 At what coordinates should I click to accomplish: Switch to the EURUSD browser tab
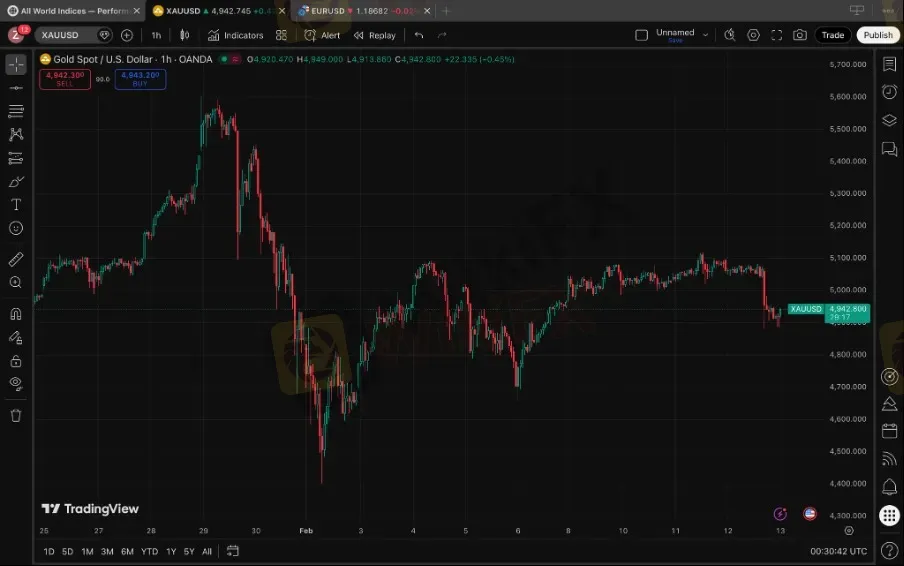pos(364,11)
